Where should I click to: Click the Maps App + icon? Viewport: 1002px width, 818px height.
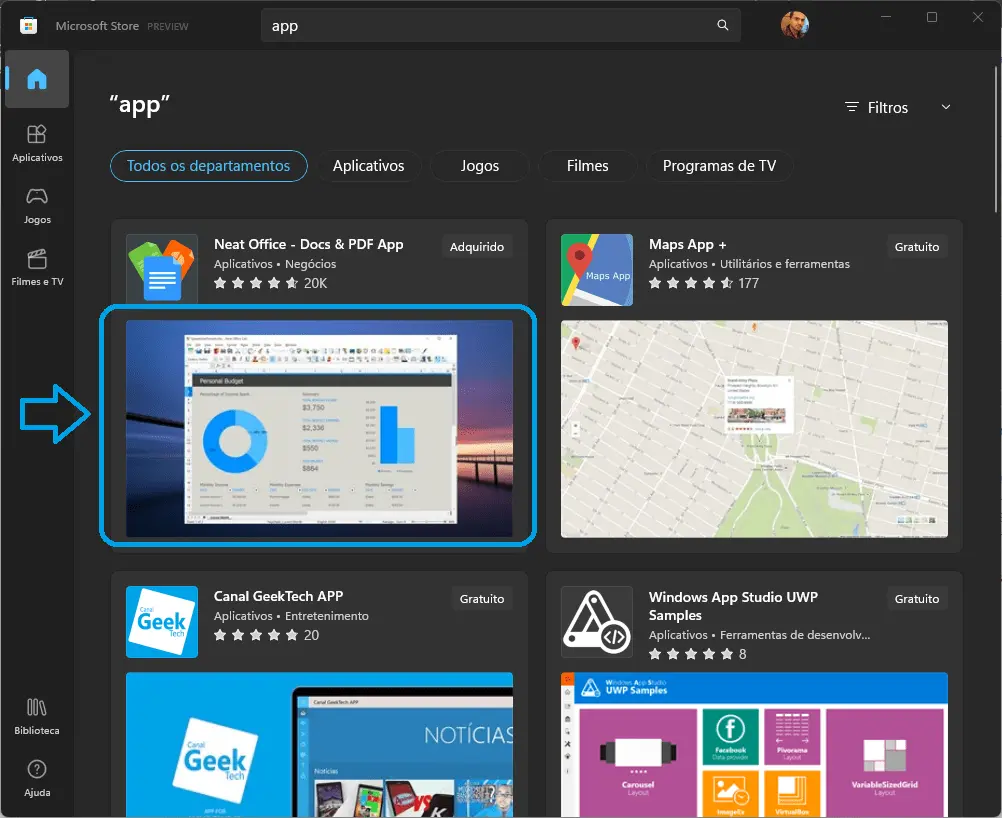(x=597, y=269)
